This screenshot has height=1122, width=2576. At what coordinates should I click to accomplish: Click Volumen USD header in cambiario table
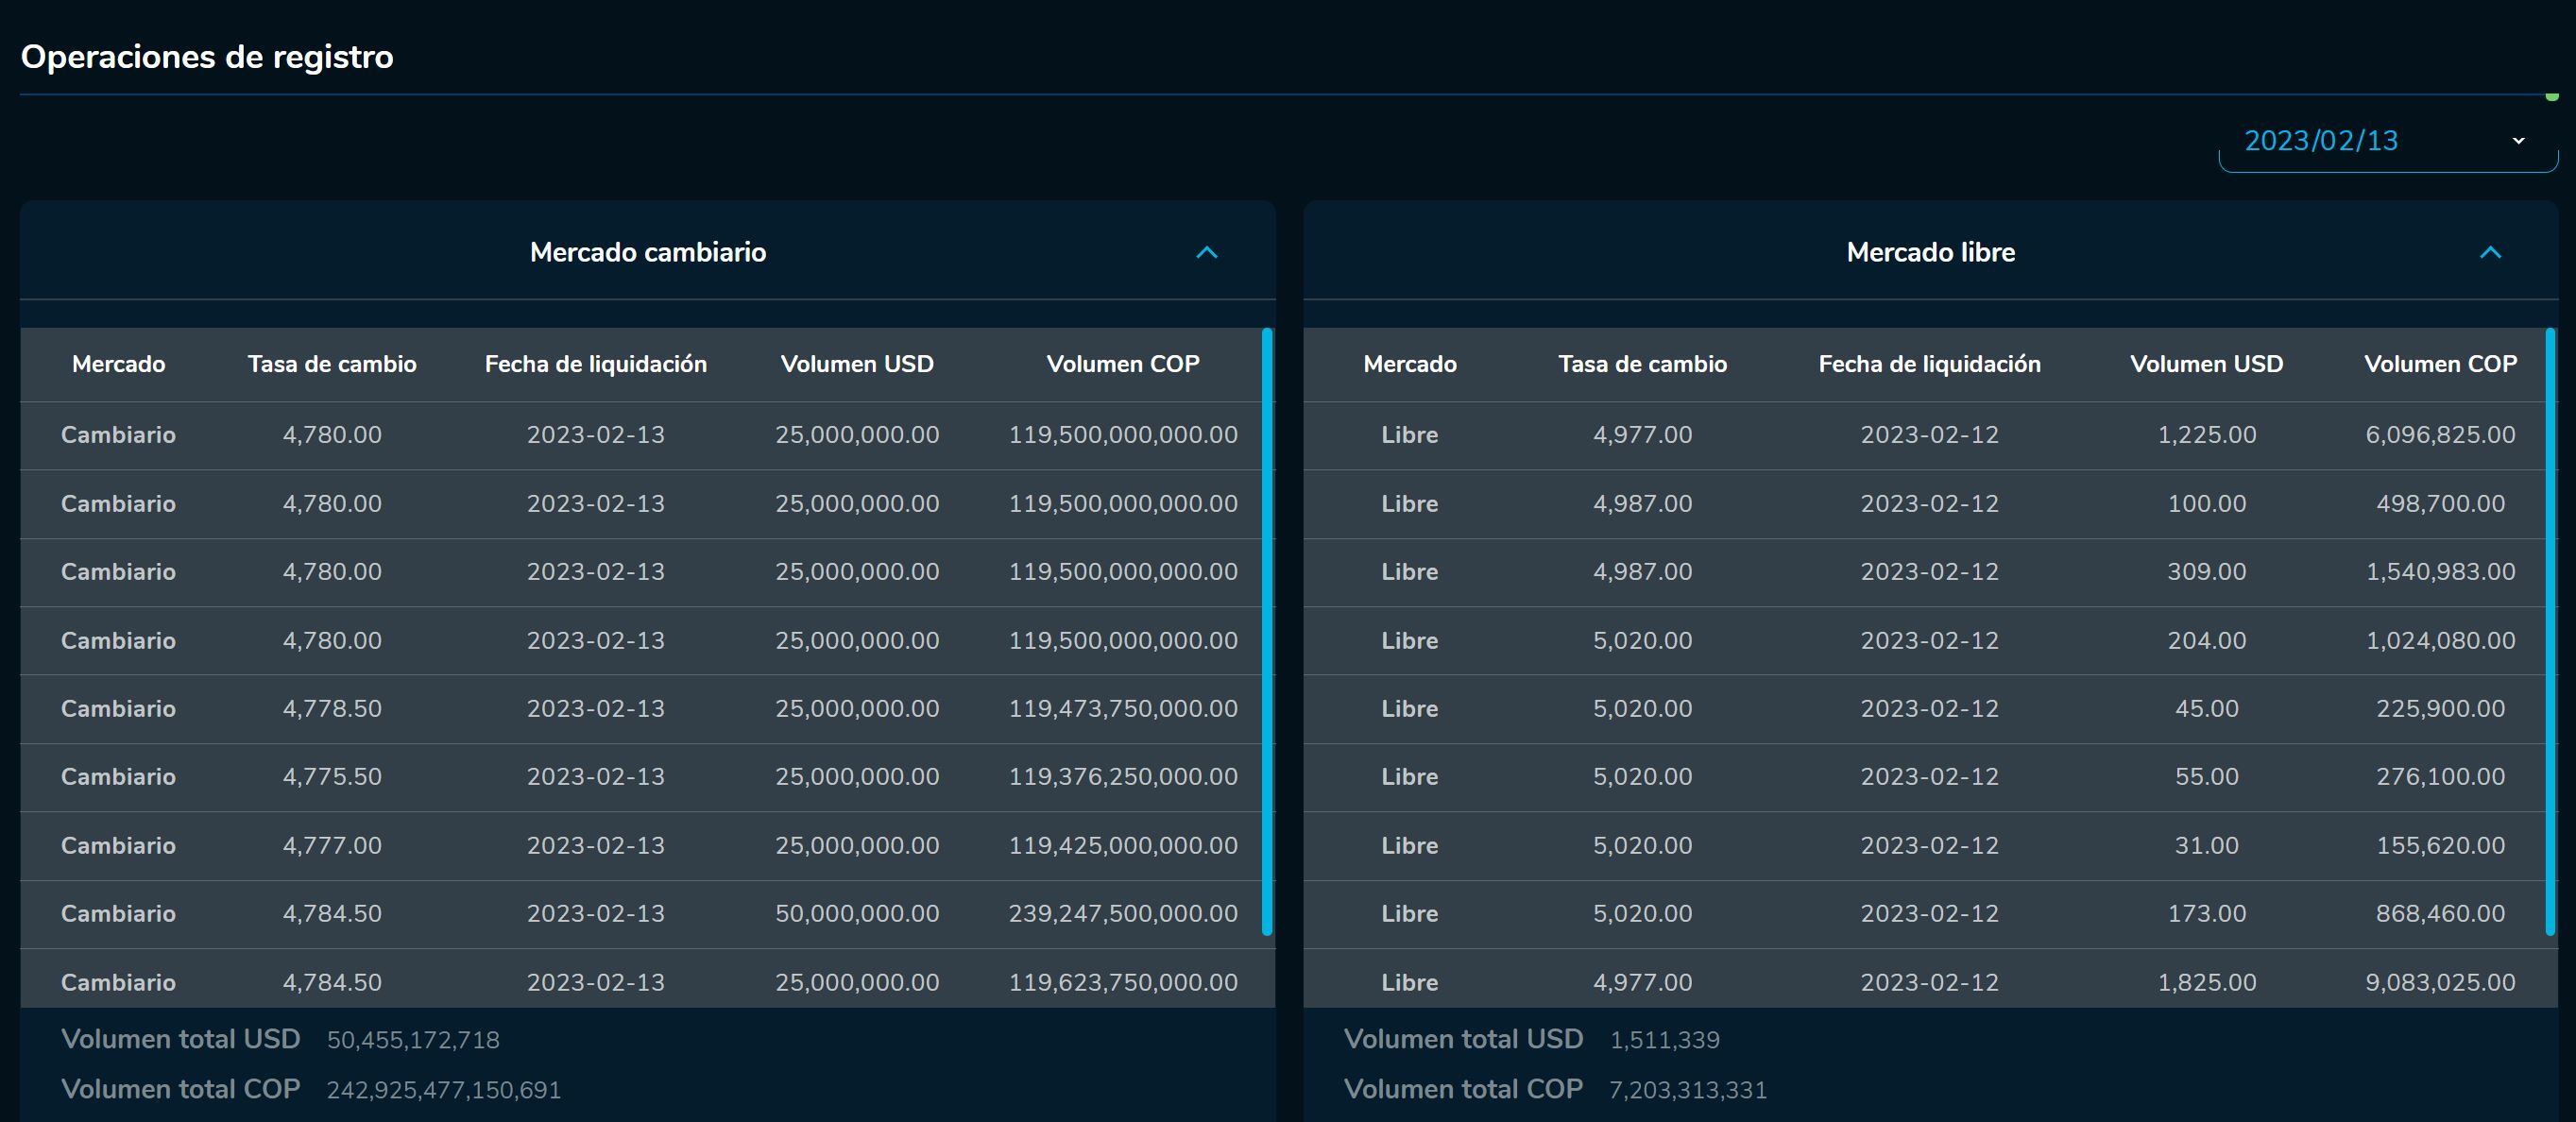pos(857,364)
